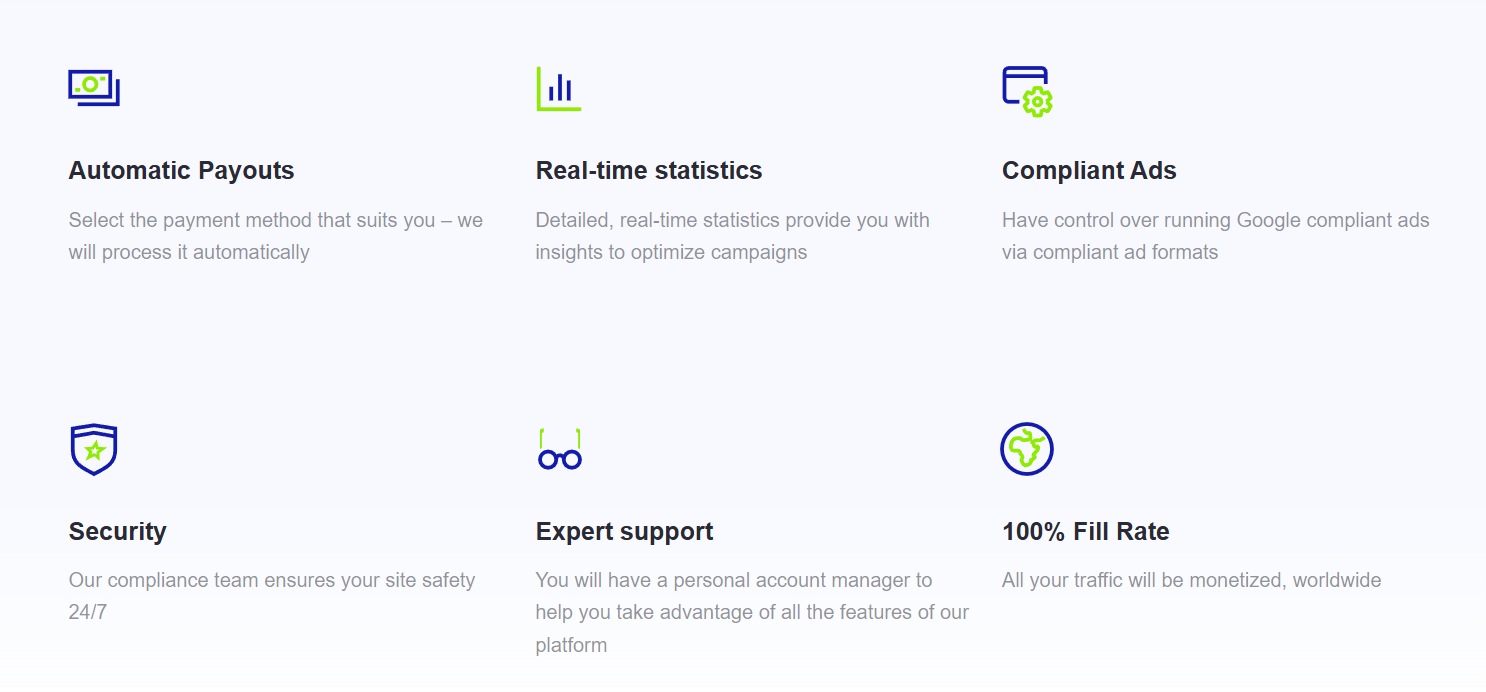Click the Real-time statistics bar chart icon
This screenshot has width=1486, height=692.
coord(559,89)
